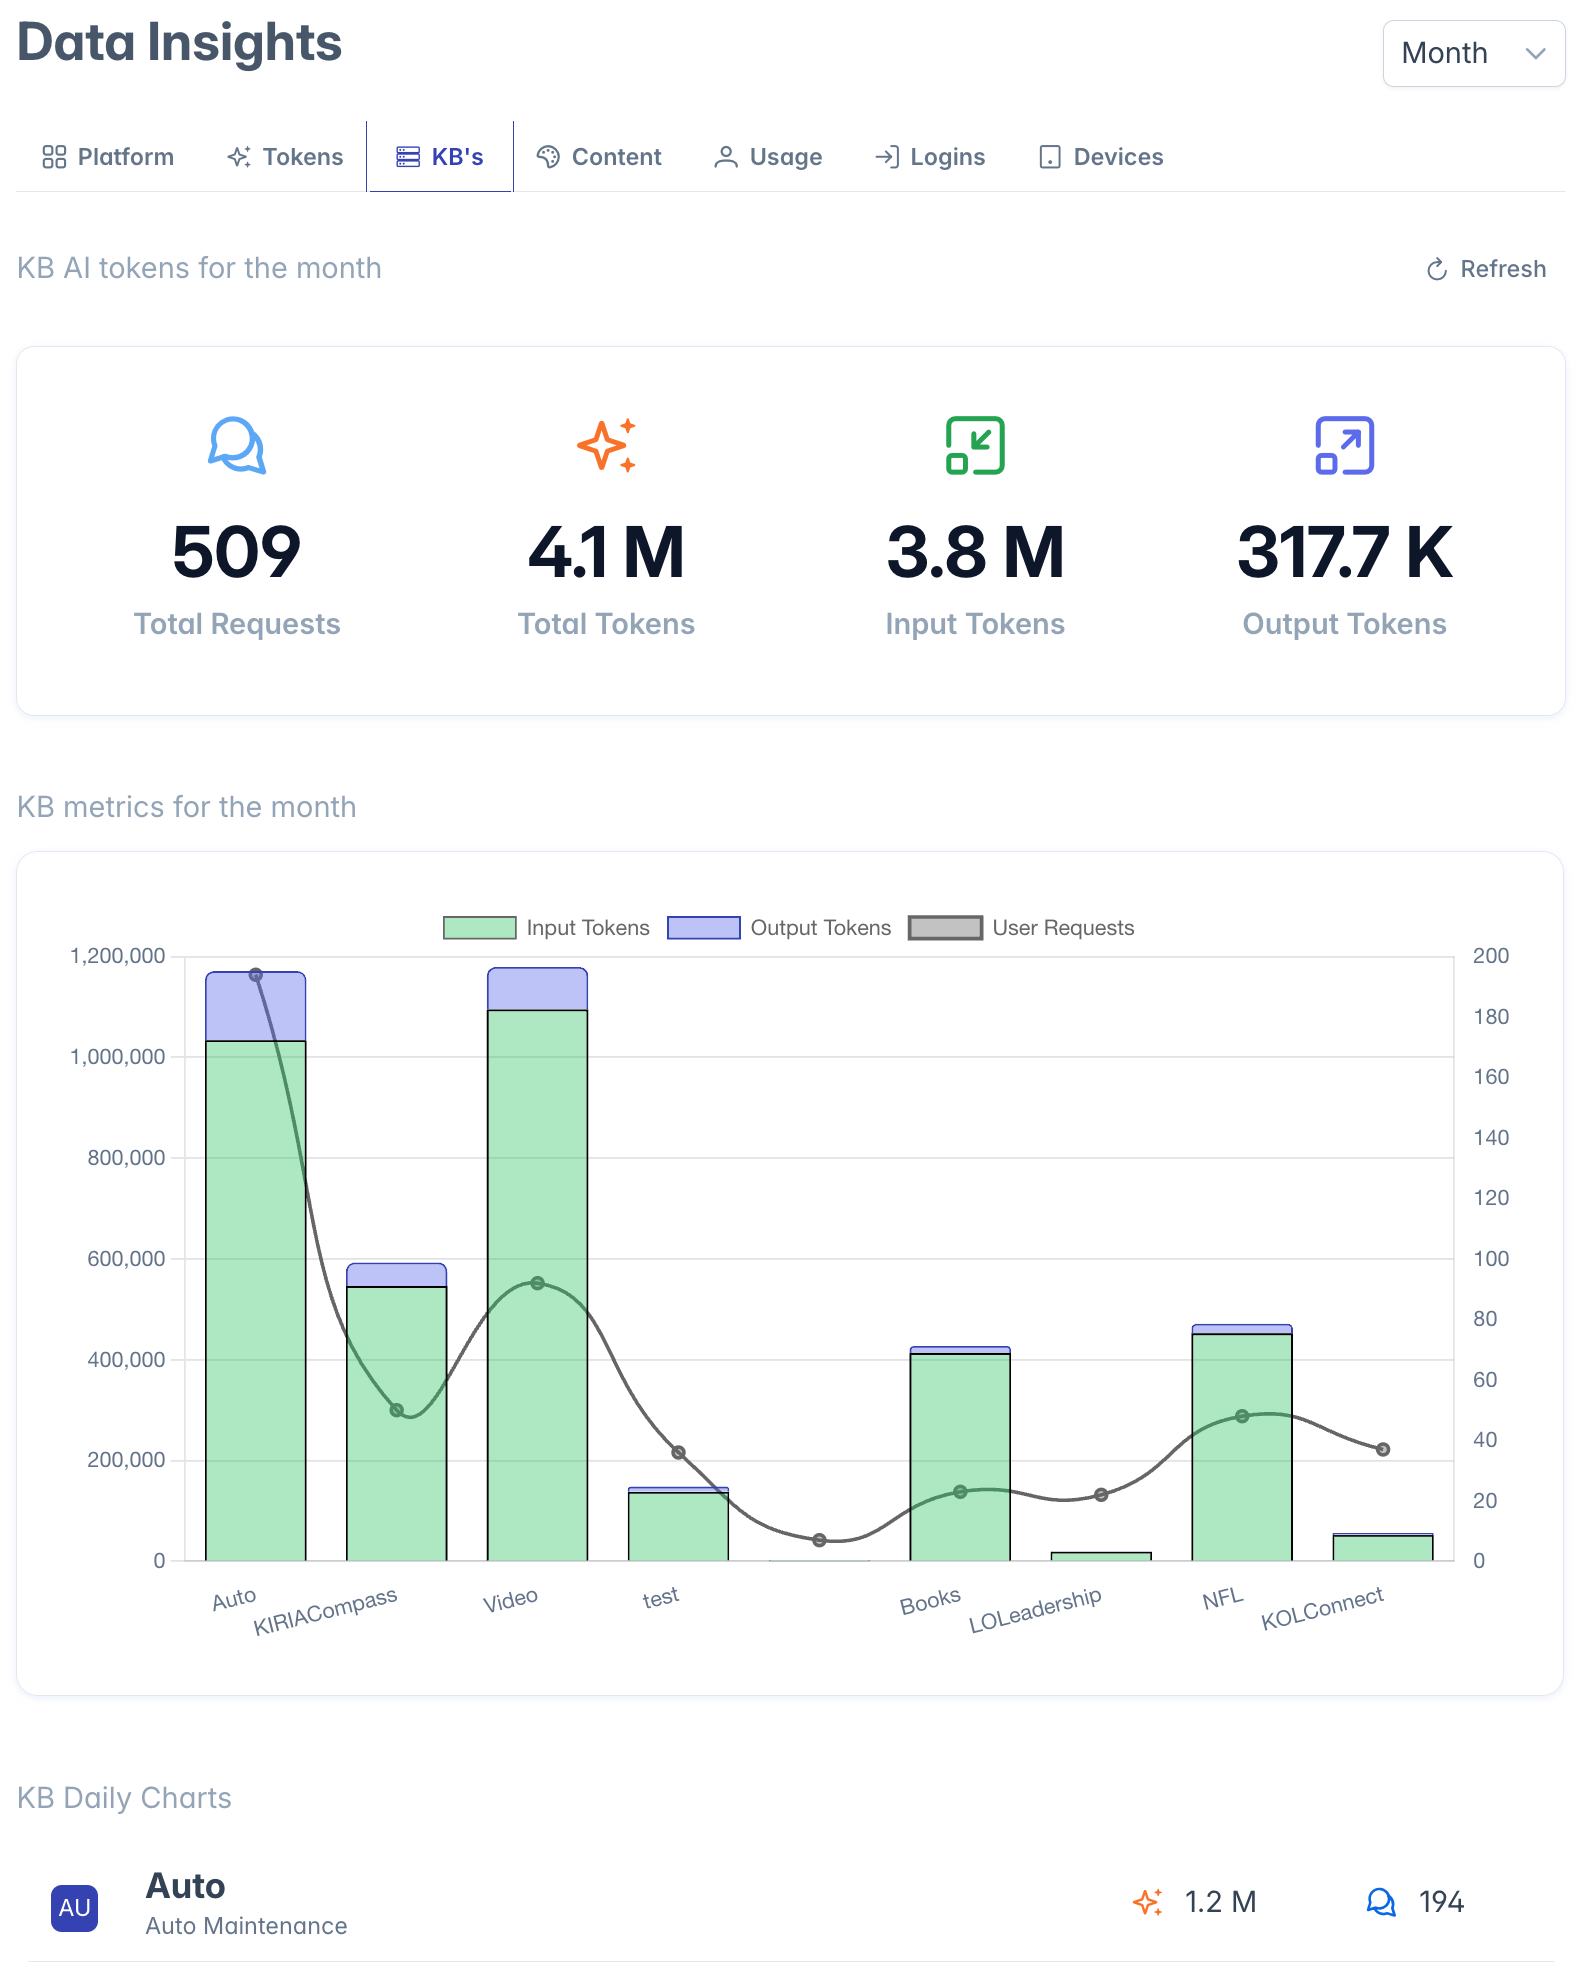This screenshot has width=1592, height=1962.
Task: Click the Logins tab arrow icon
Action: [887, 157]
